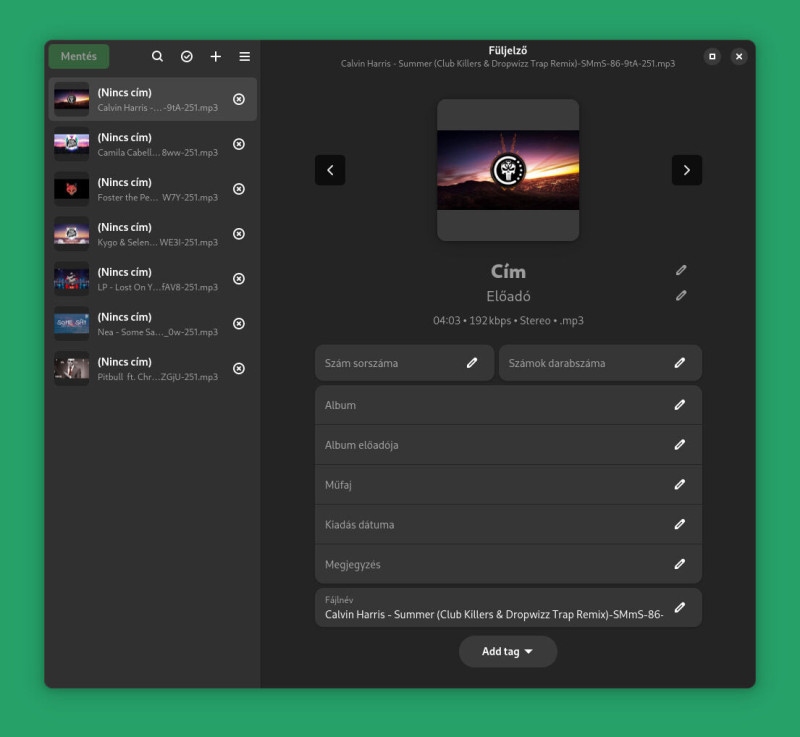Click the Műfaj input field

pyautogui.click(x=508, y=485)
